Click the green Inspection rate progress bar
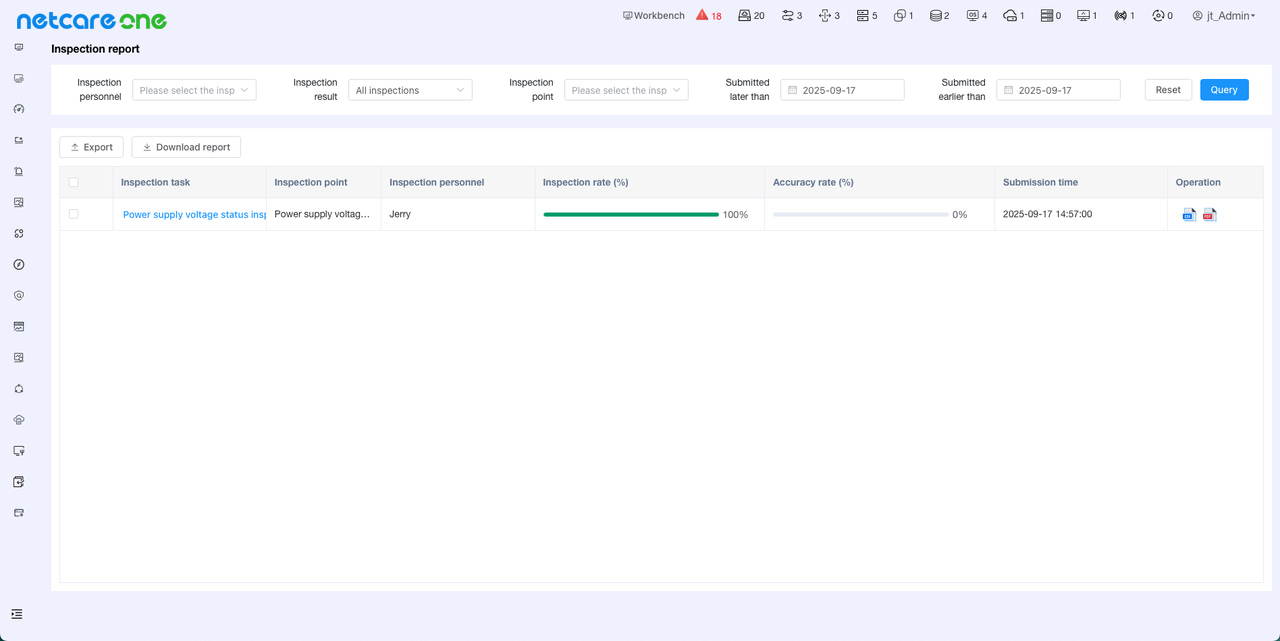 [631, 214]
